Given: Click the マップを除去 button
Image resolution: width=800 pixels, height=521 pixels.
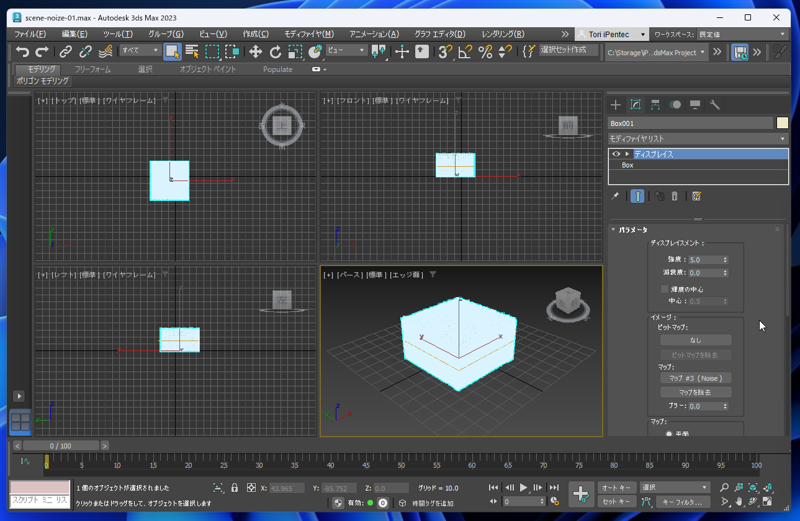Looking at the screenshot, I should [x=695, y=392].
